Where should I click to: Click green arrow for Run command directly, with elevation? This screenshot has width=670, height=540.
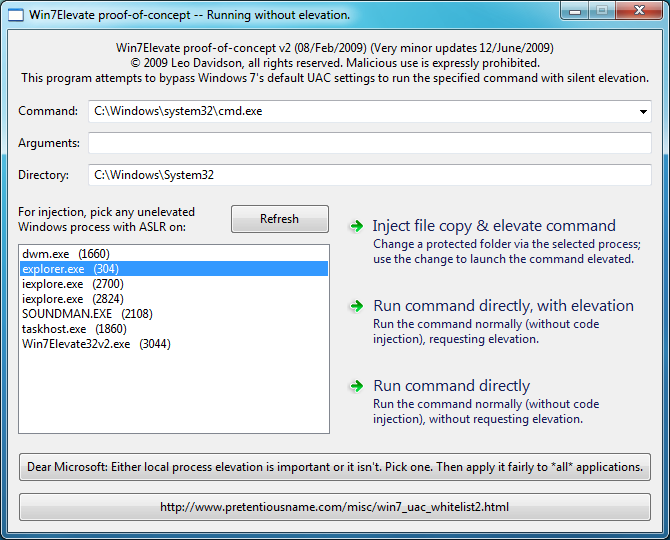356,306
